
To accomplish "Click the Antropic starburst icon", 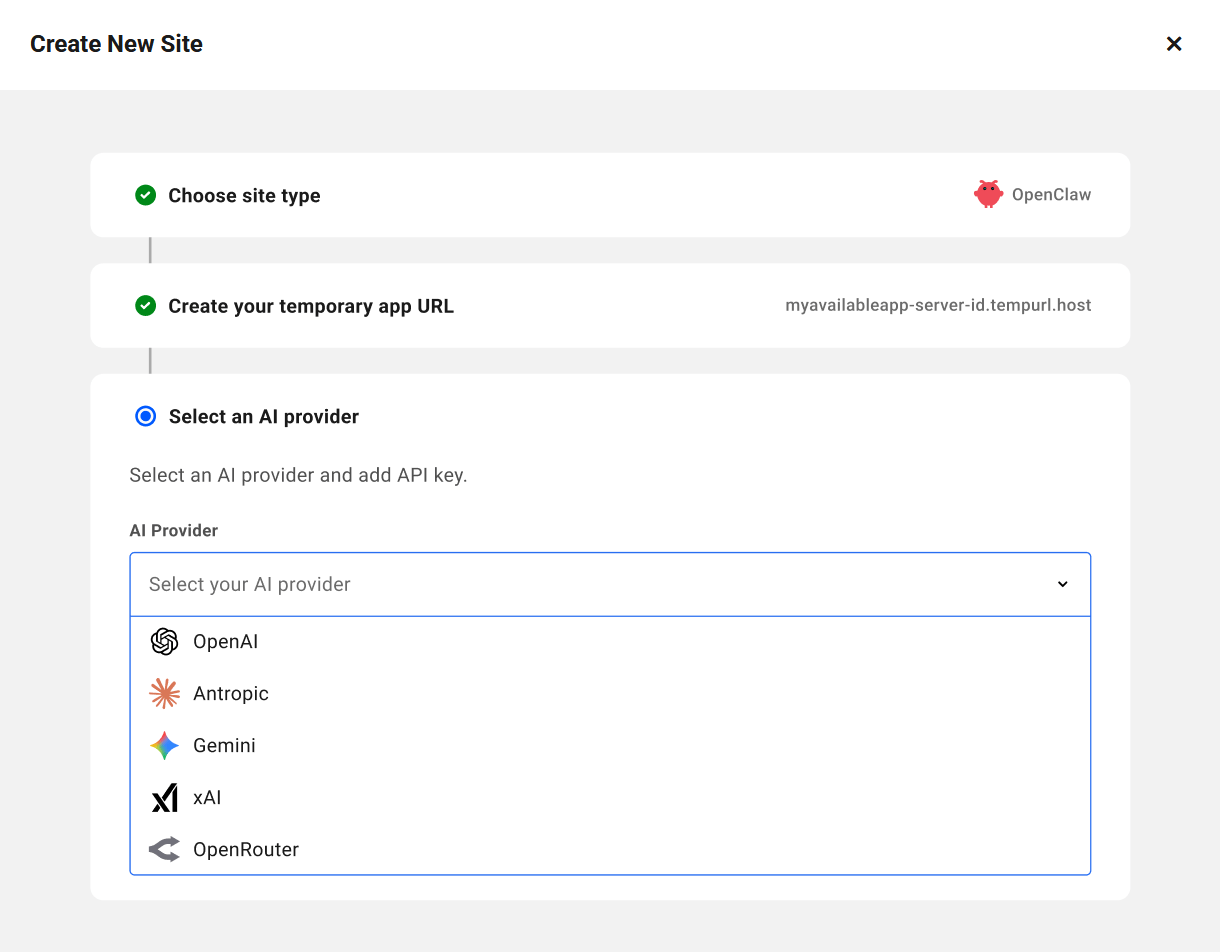I will (x=164, y=694).
